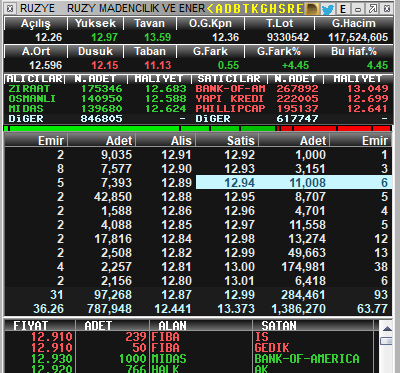400x373 pixels.
Task: Click the G.Hacim header
Action: (354, 23)
